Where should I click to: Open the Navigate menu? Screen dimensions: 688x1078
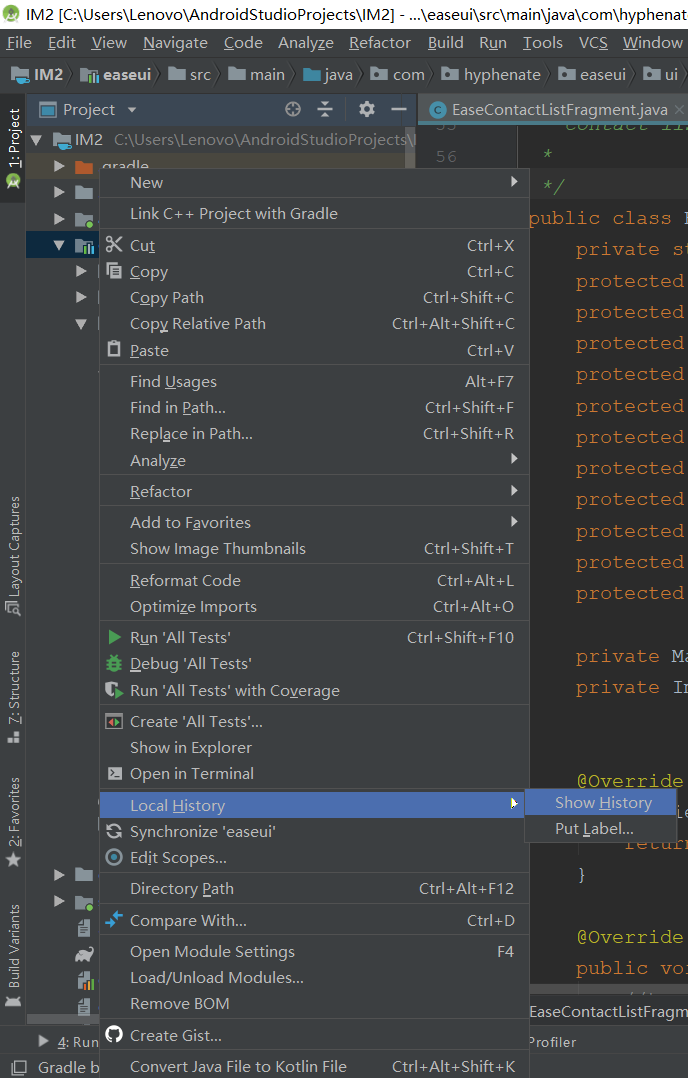click(x=175, y=43)
